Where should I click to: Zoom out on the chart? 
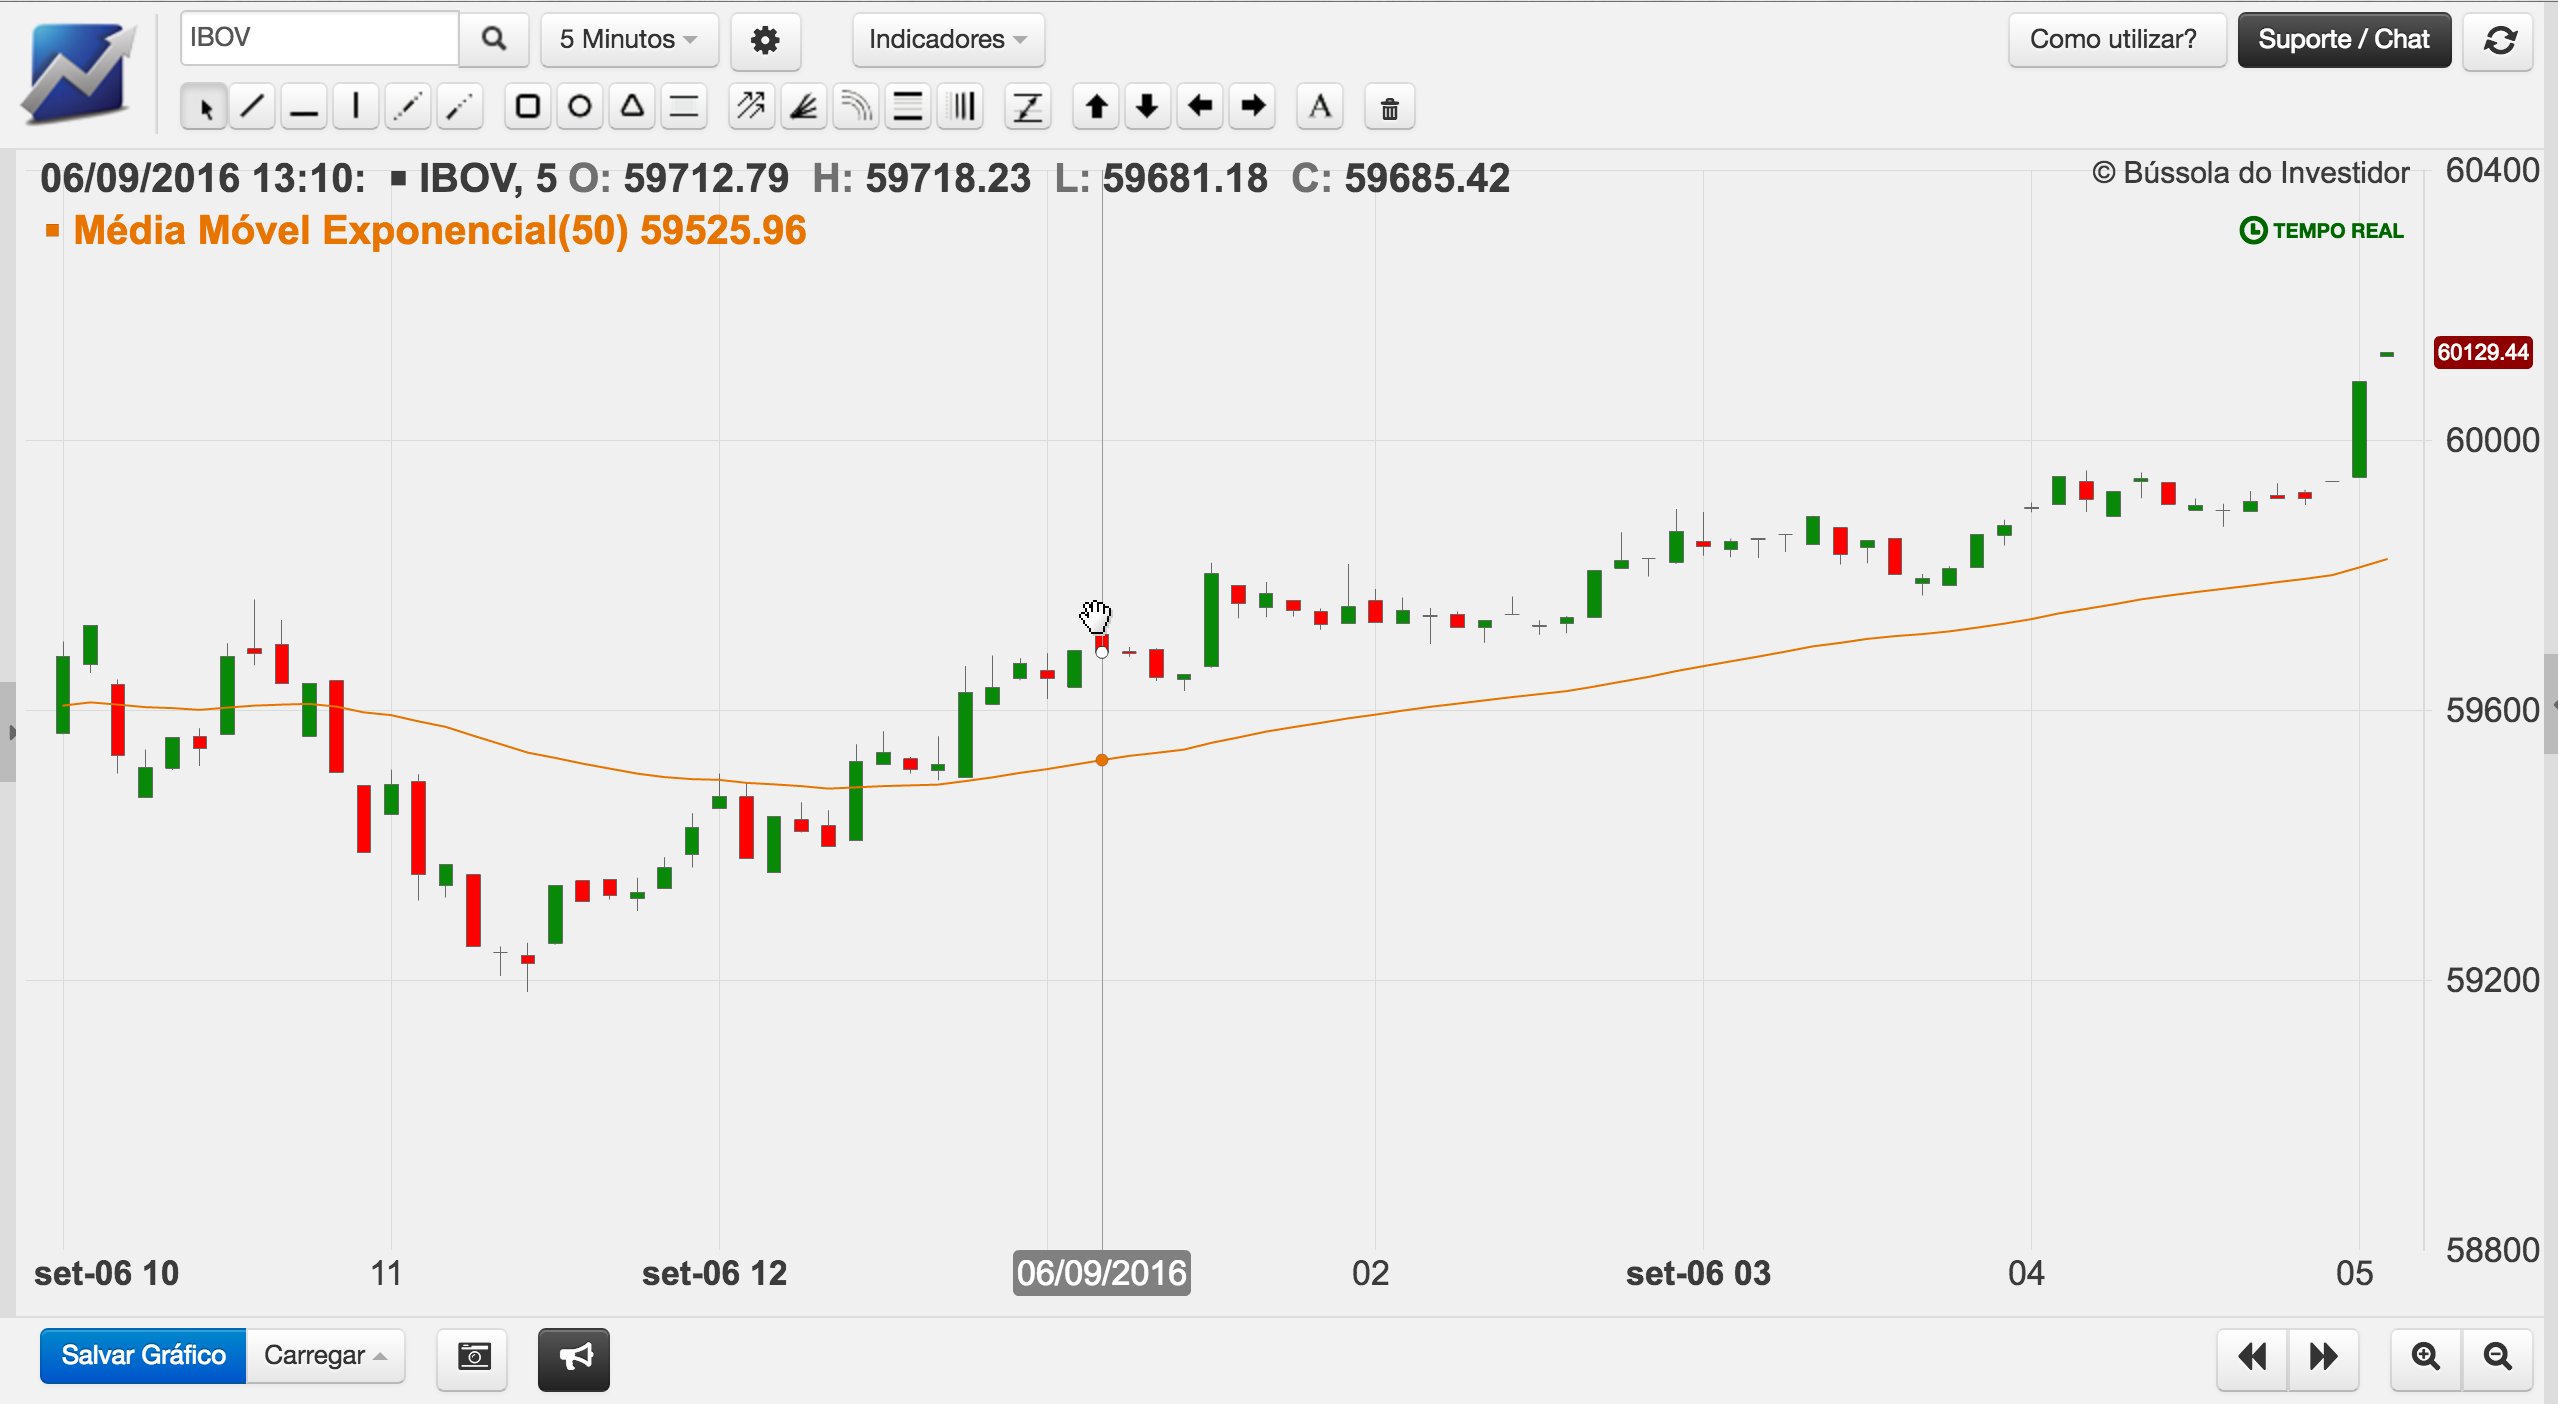[x=2498, y=1357]
